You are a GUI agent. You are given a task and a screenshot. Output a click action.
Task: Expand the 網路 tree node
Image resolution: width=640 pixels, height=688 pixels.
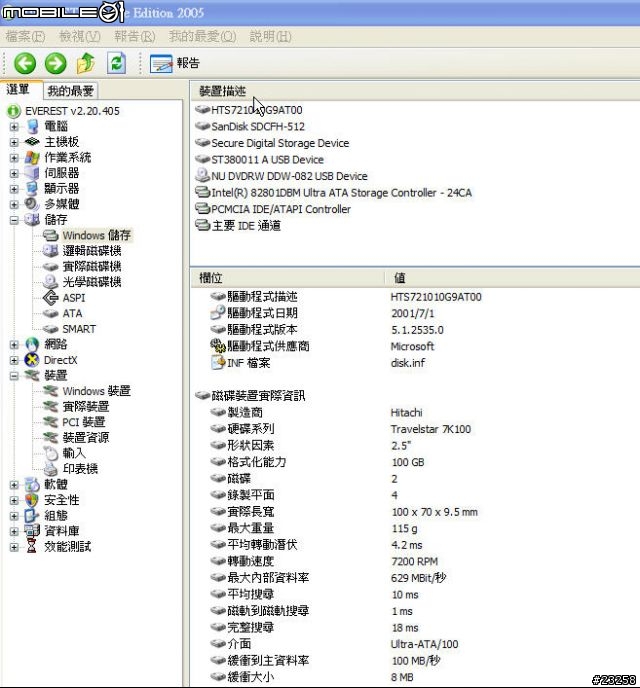14,345
